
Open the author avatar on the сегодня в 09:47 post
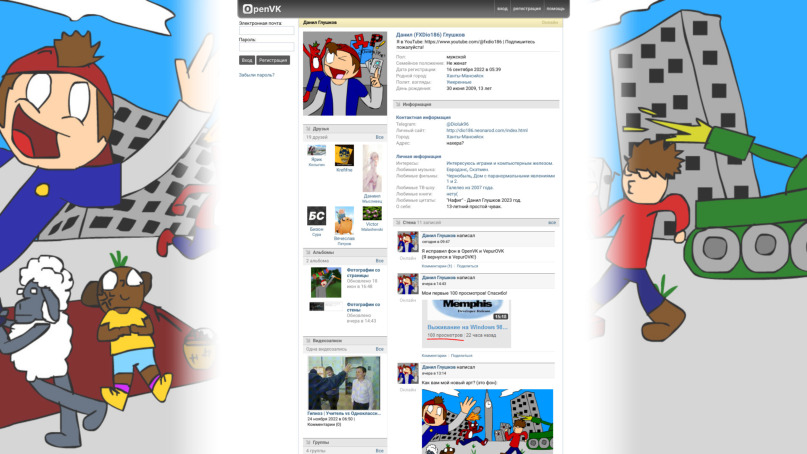coord(408,242)
